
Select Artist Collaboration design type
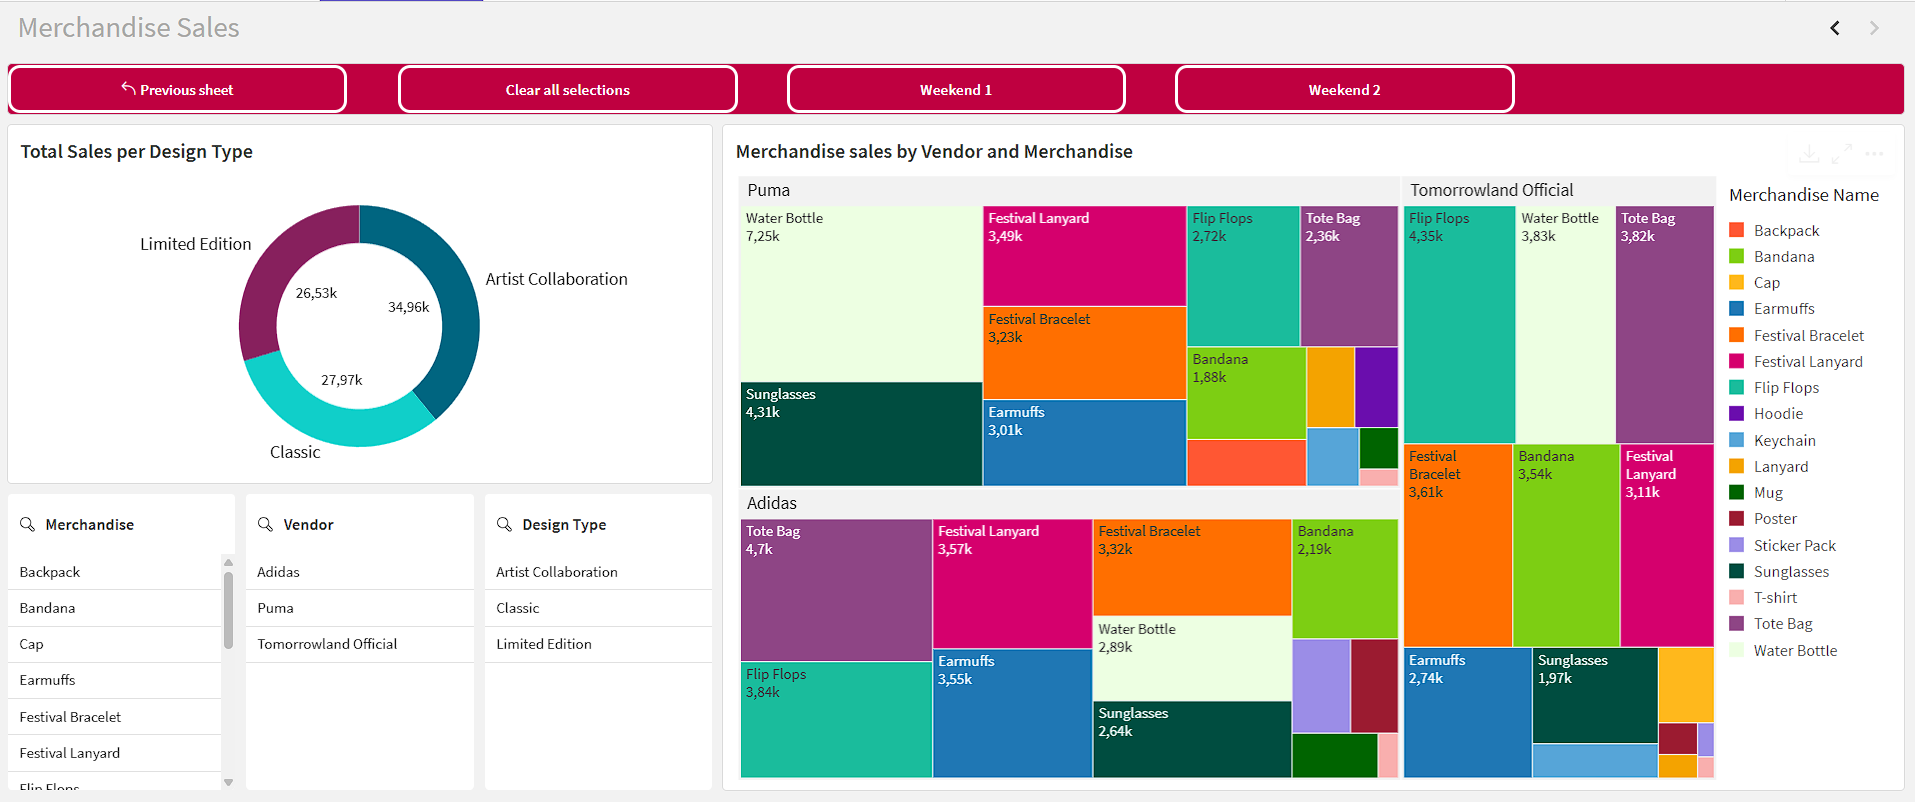tap(598, 572)
